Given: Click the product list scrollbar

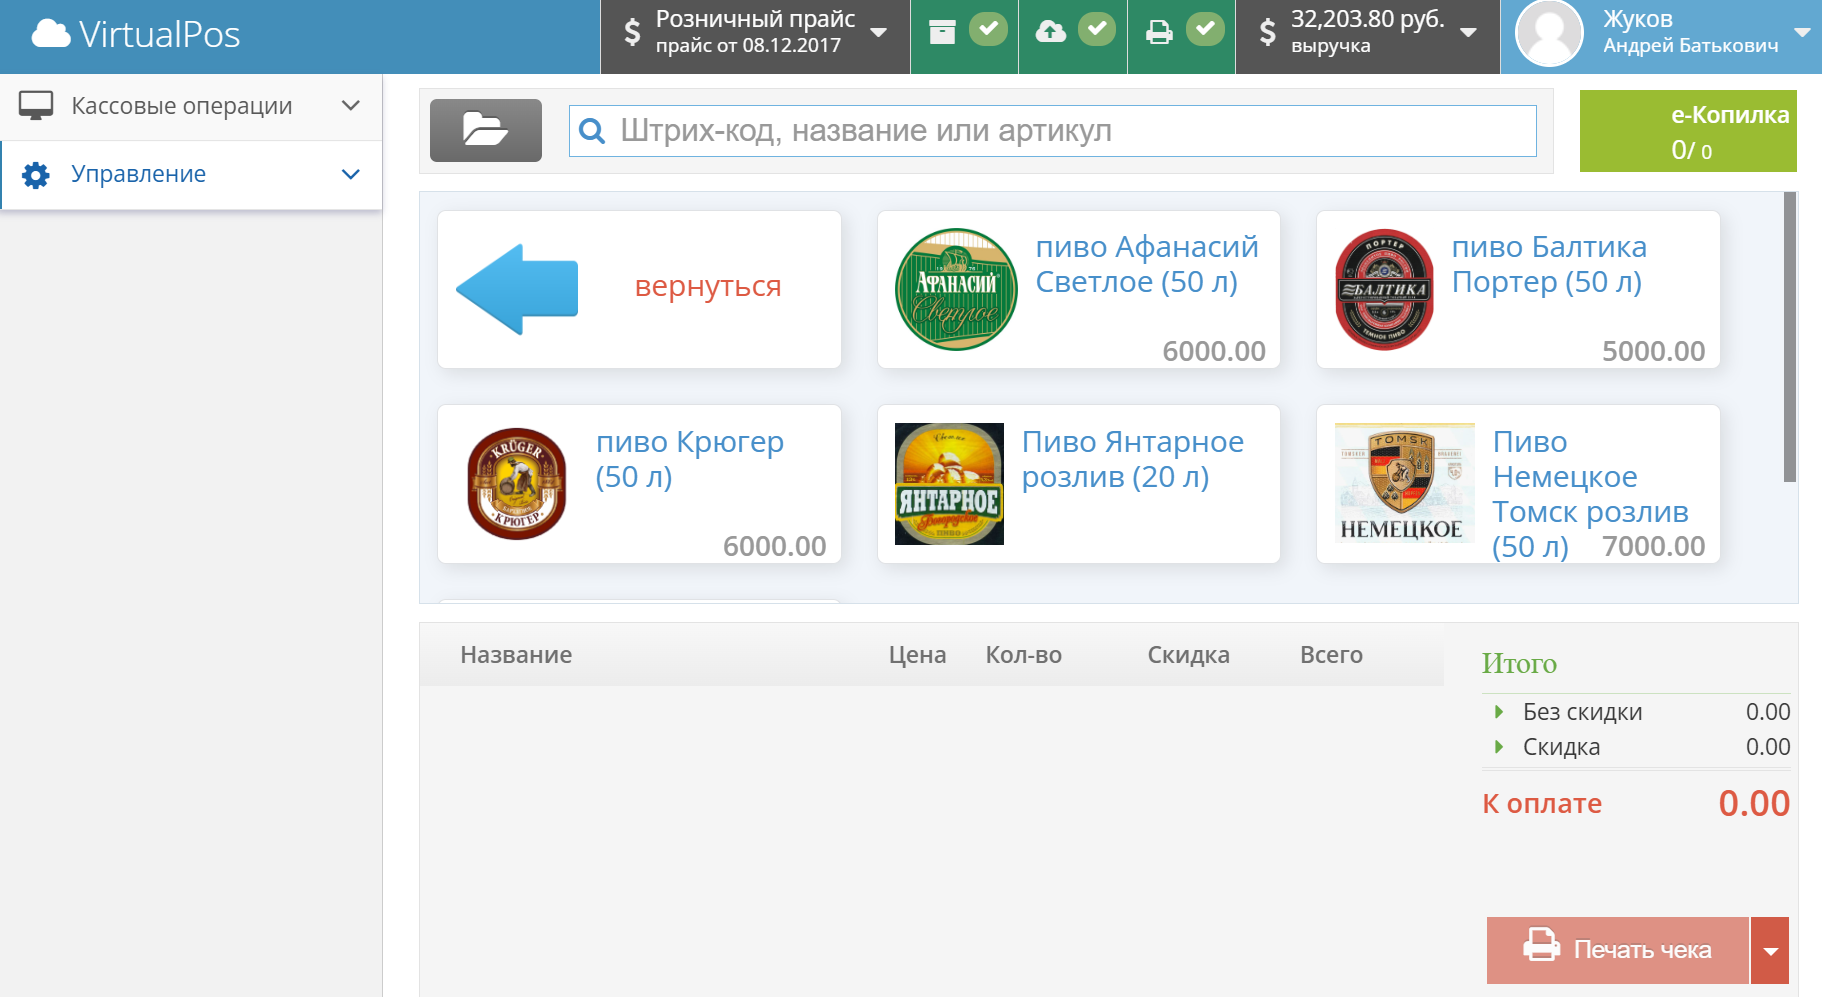Looking at the screenshot, I should pos(1789,337).
